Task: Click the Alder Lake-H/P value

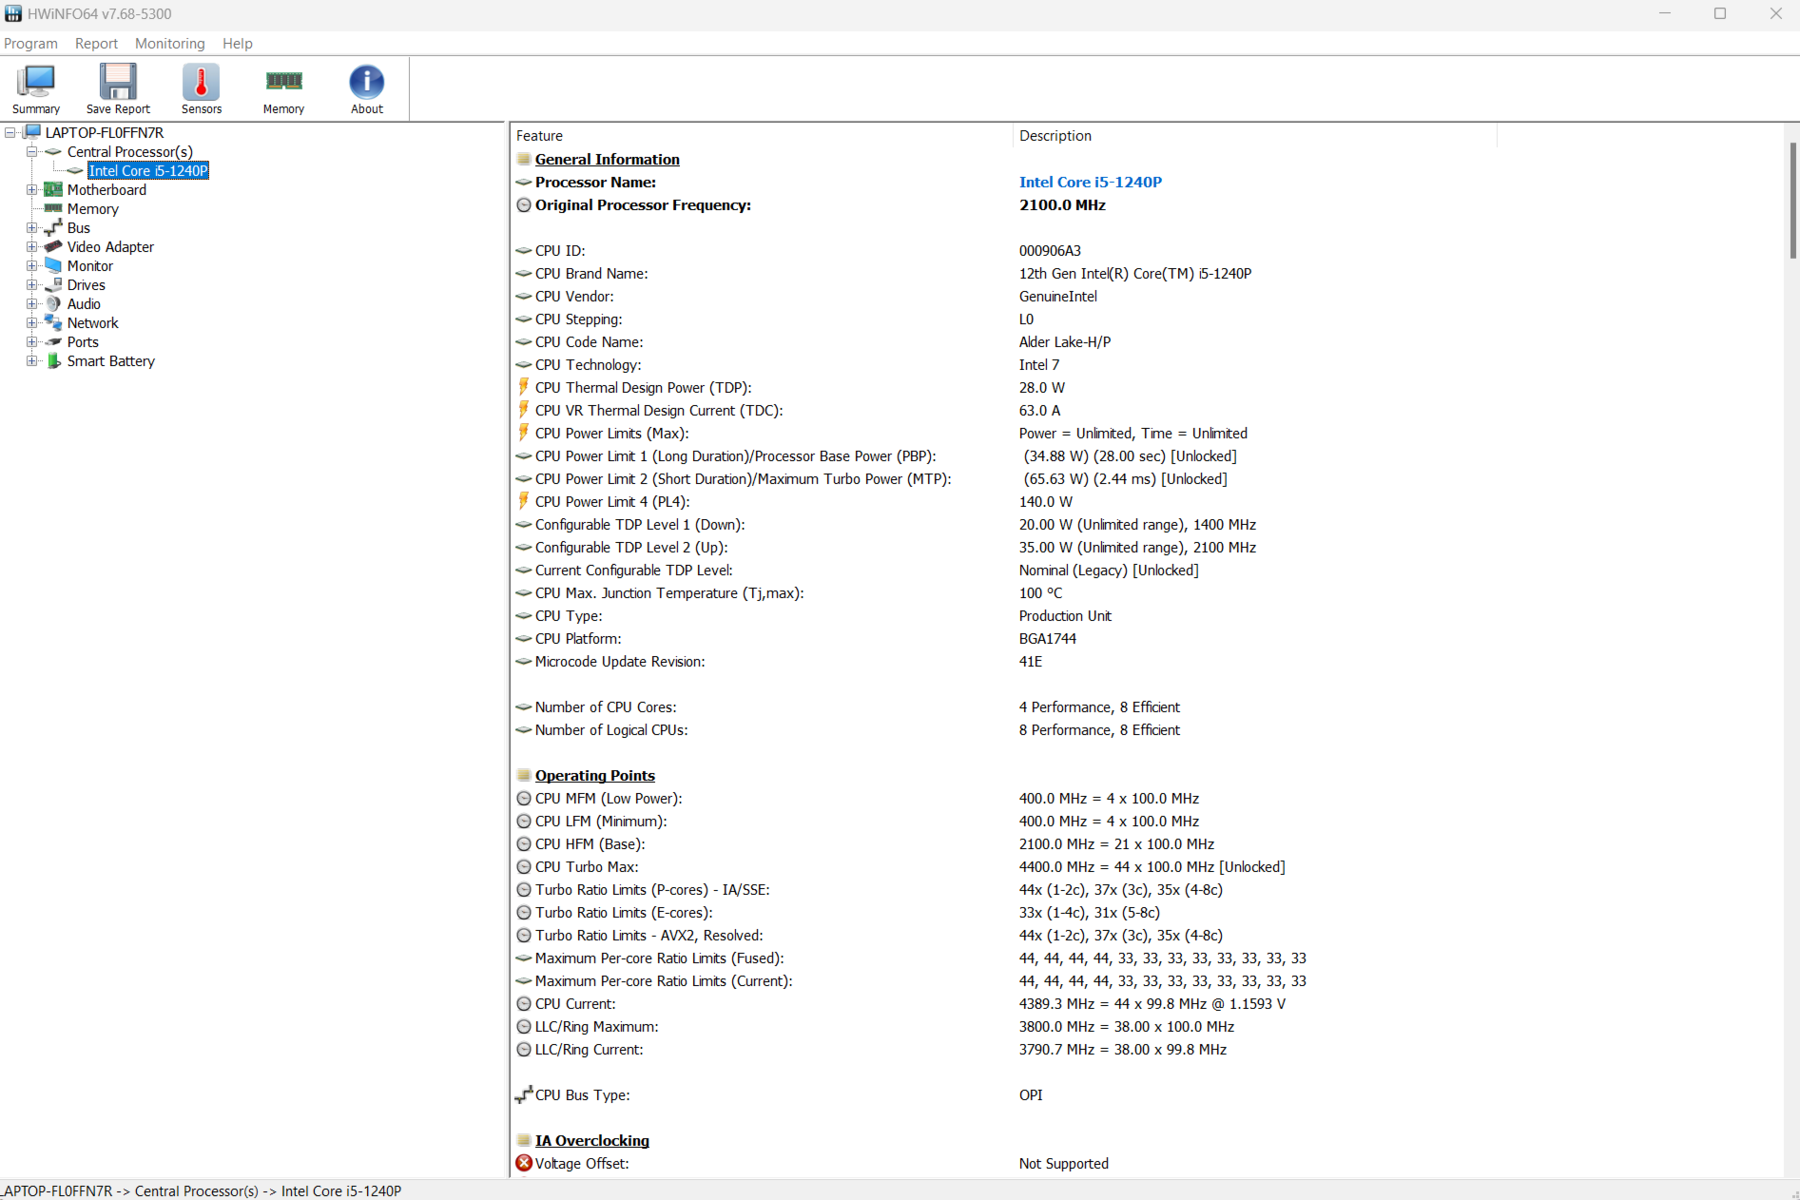Action: click(x=1065, y=342)
